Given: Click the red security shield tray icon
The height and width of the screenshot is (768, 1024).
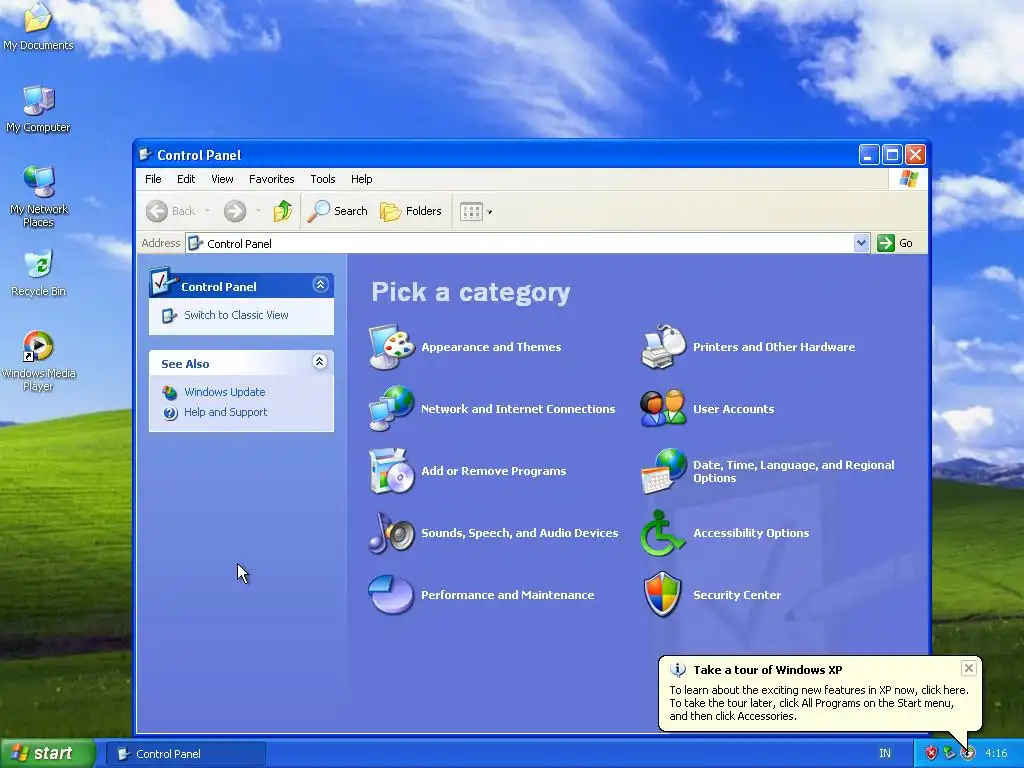Looking at the screenshot, I should point(931,753).
